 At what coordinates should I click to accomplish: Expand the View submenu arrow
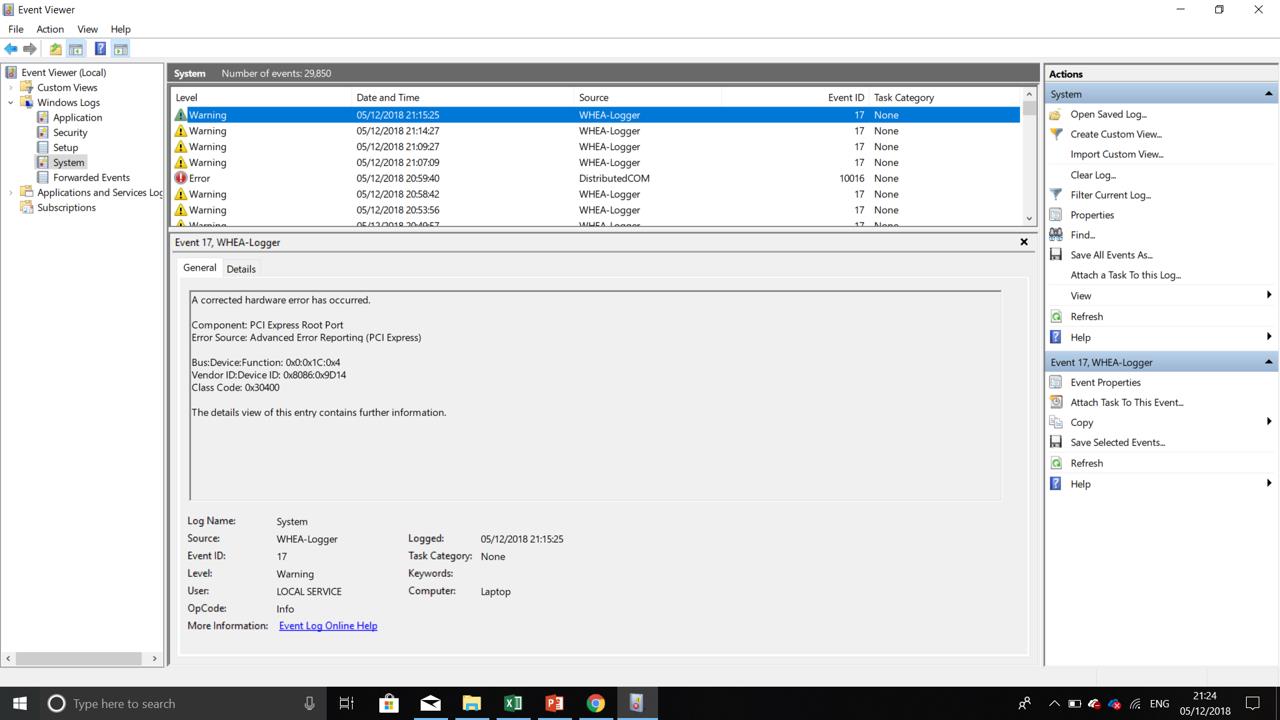pyautogui.click(x=1268, y=295)
